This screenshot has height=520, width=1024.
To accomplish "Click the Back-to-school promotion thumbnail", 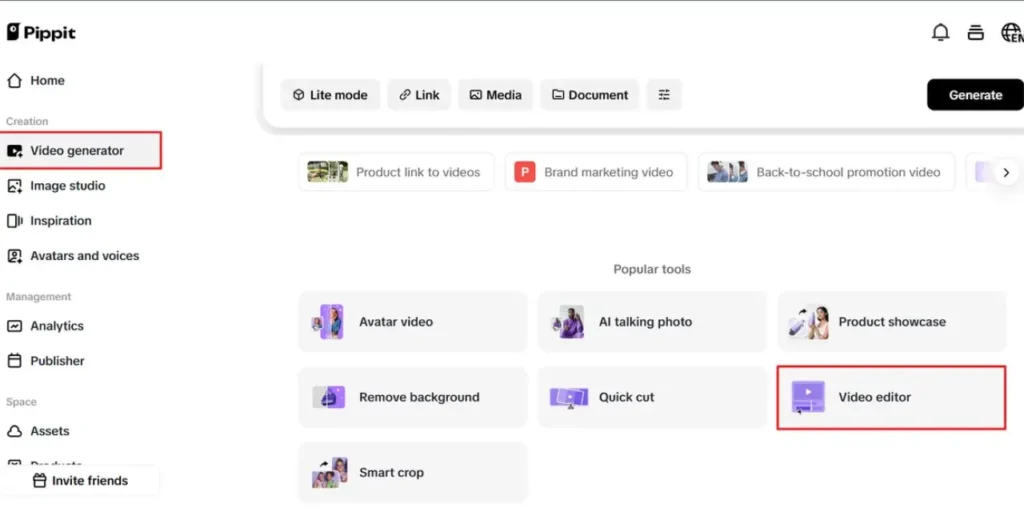I will [x=727, y=172].
